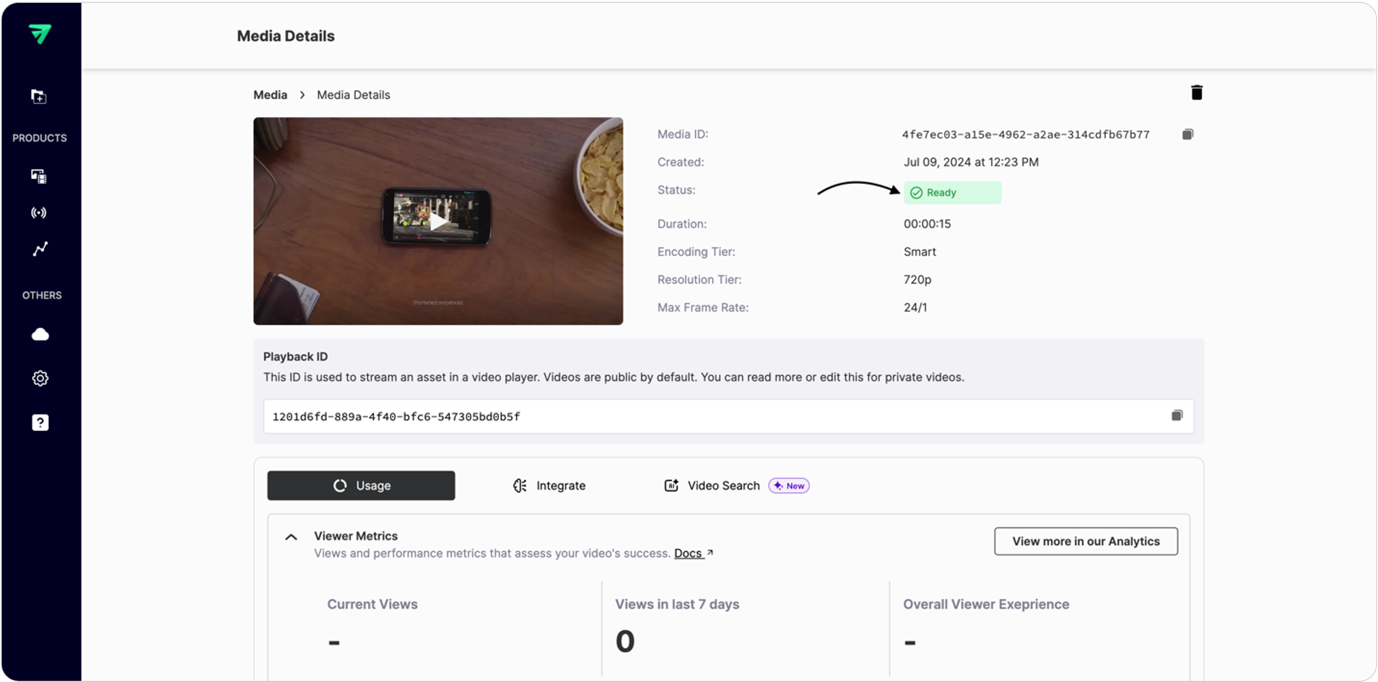Viewport: 1378px width, 682px height.
Task: Open the add media folder icon
Action: coord(39,97)
